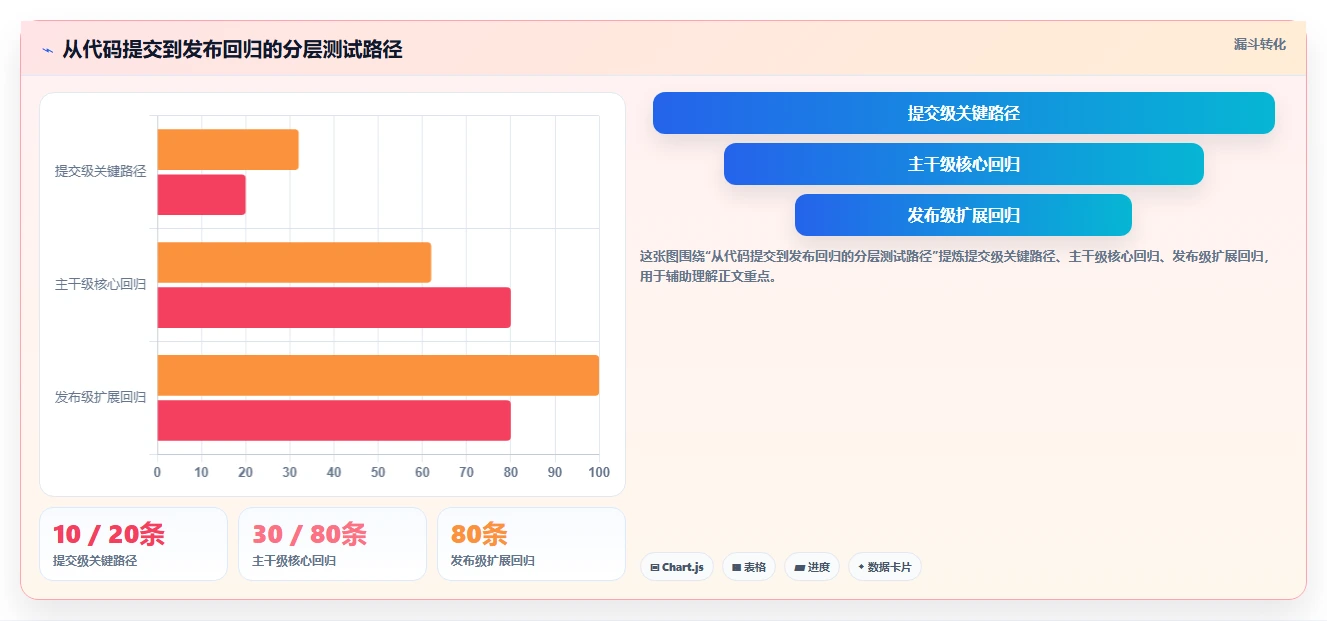
Task: Click the lightning icon beside the title
Action: [x=47, y=50]
